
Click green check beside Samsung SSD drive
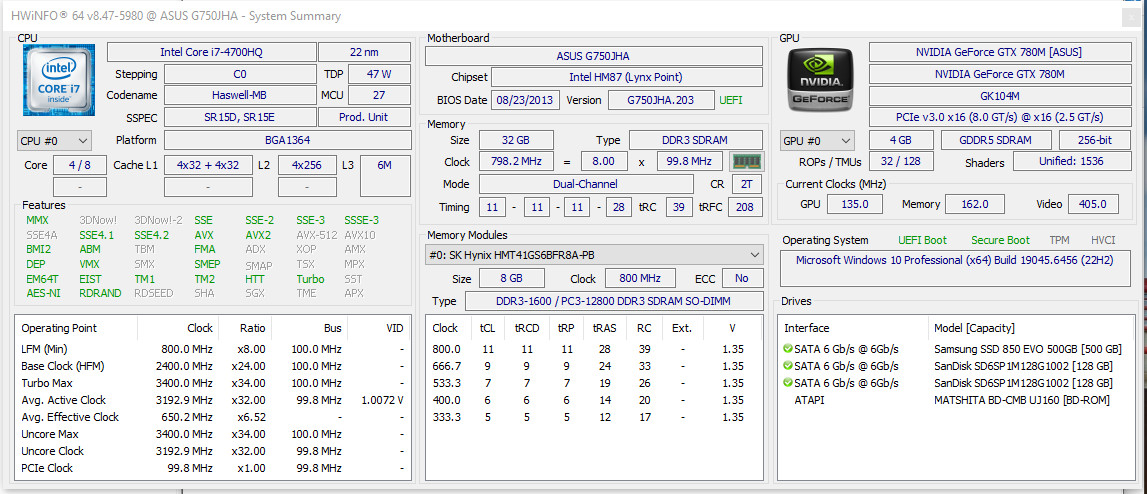788,348
